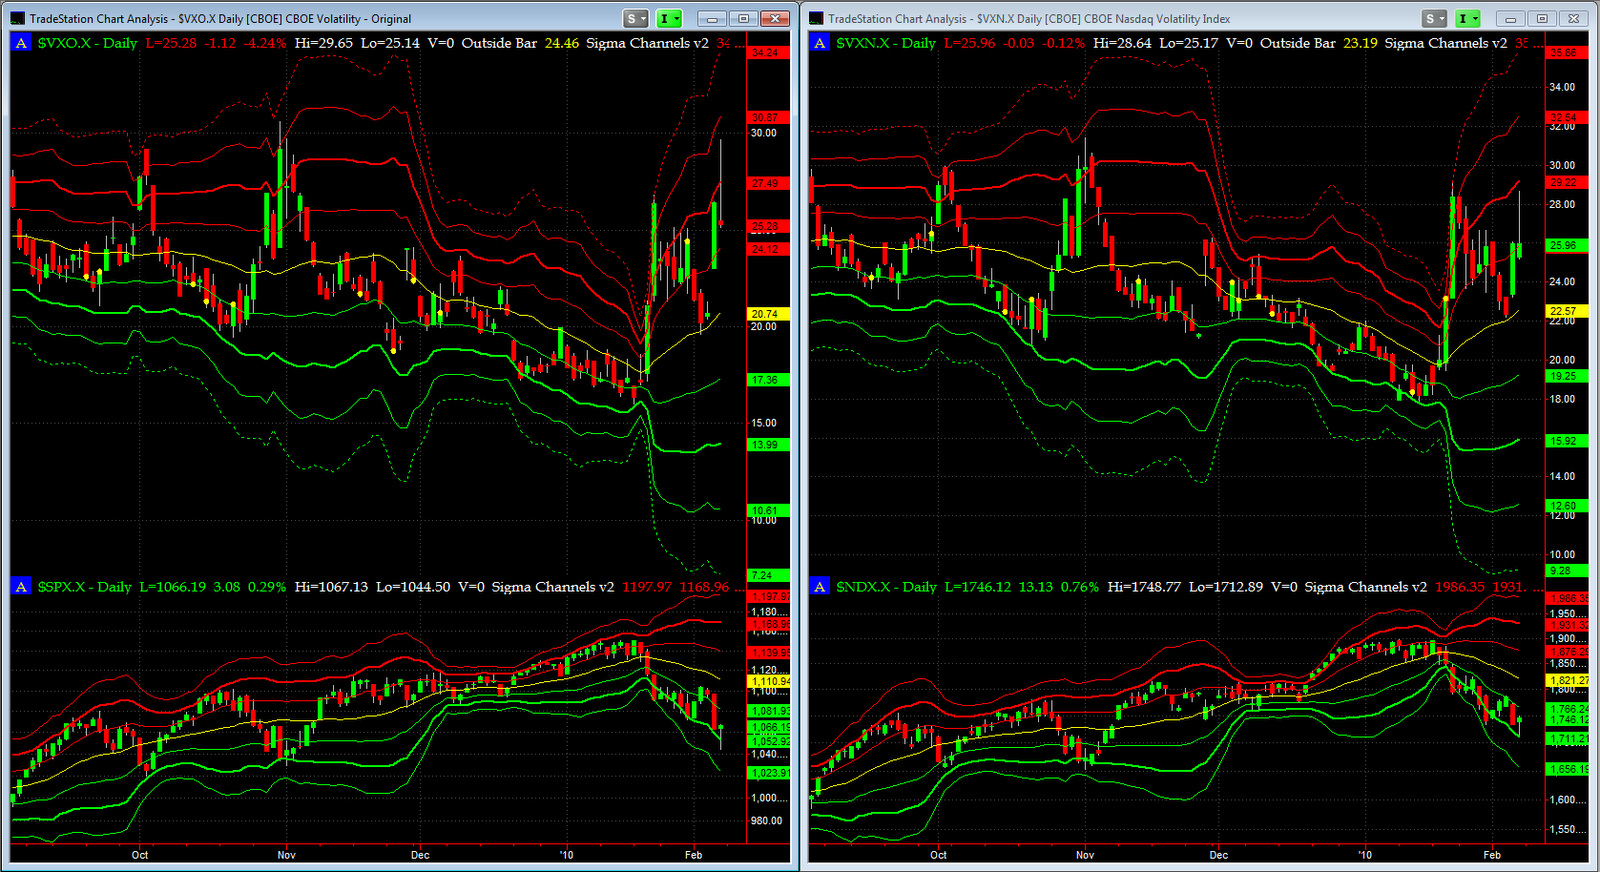Click the 'Hi=1748.77' reading on $NDX.X chart
This screenshot has height=872, width=1600.
(1145, 587)
